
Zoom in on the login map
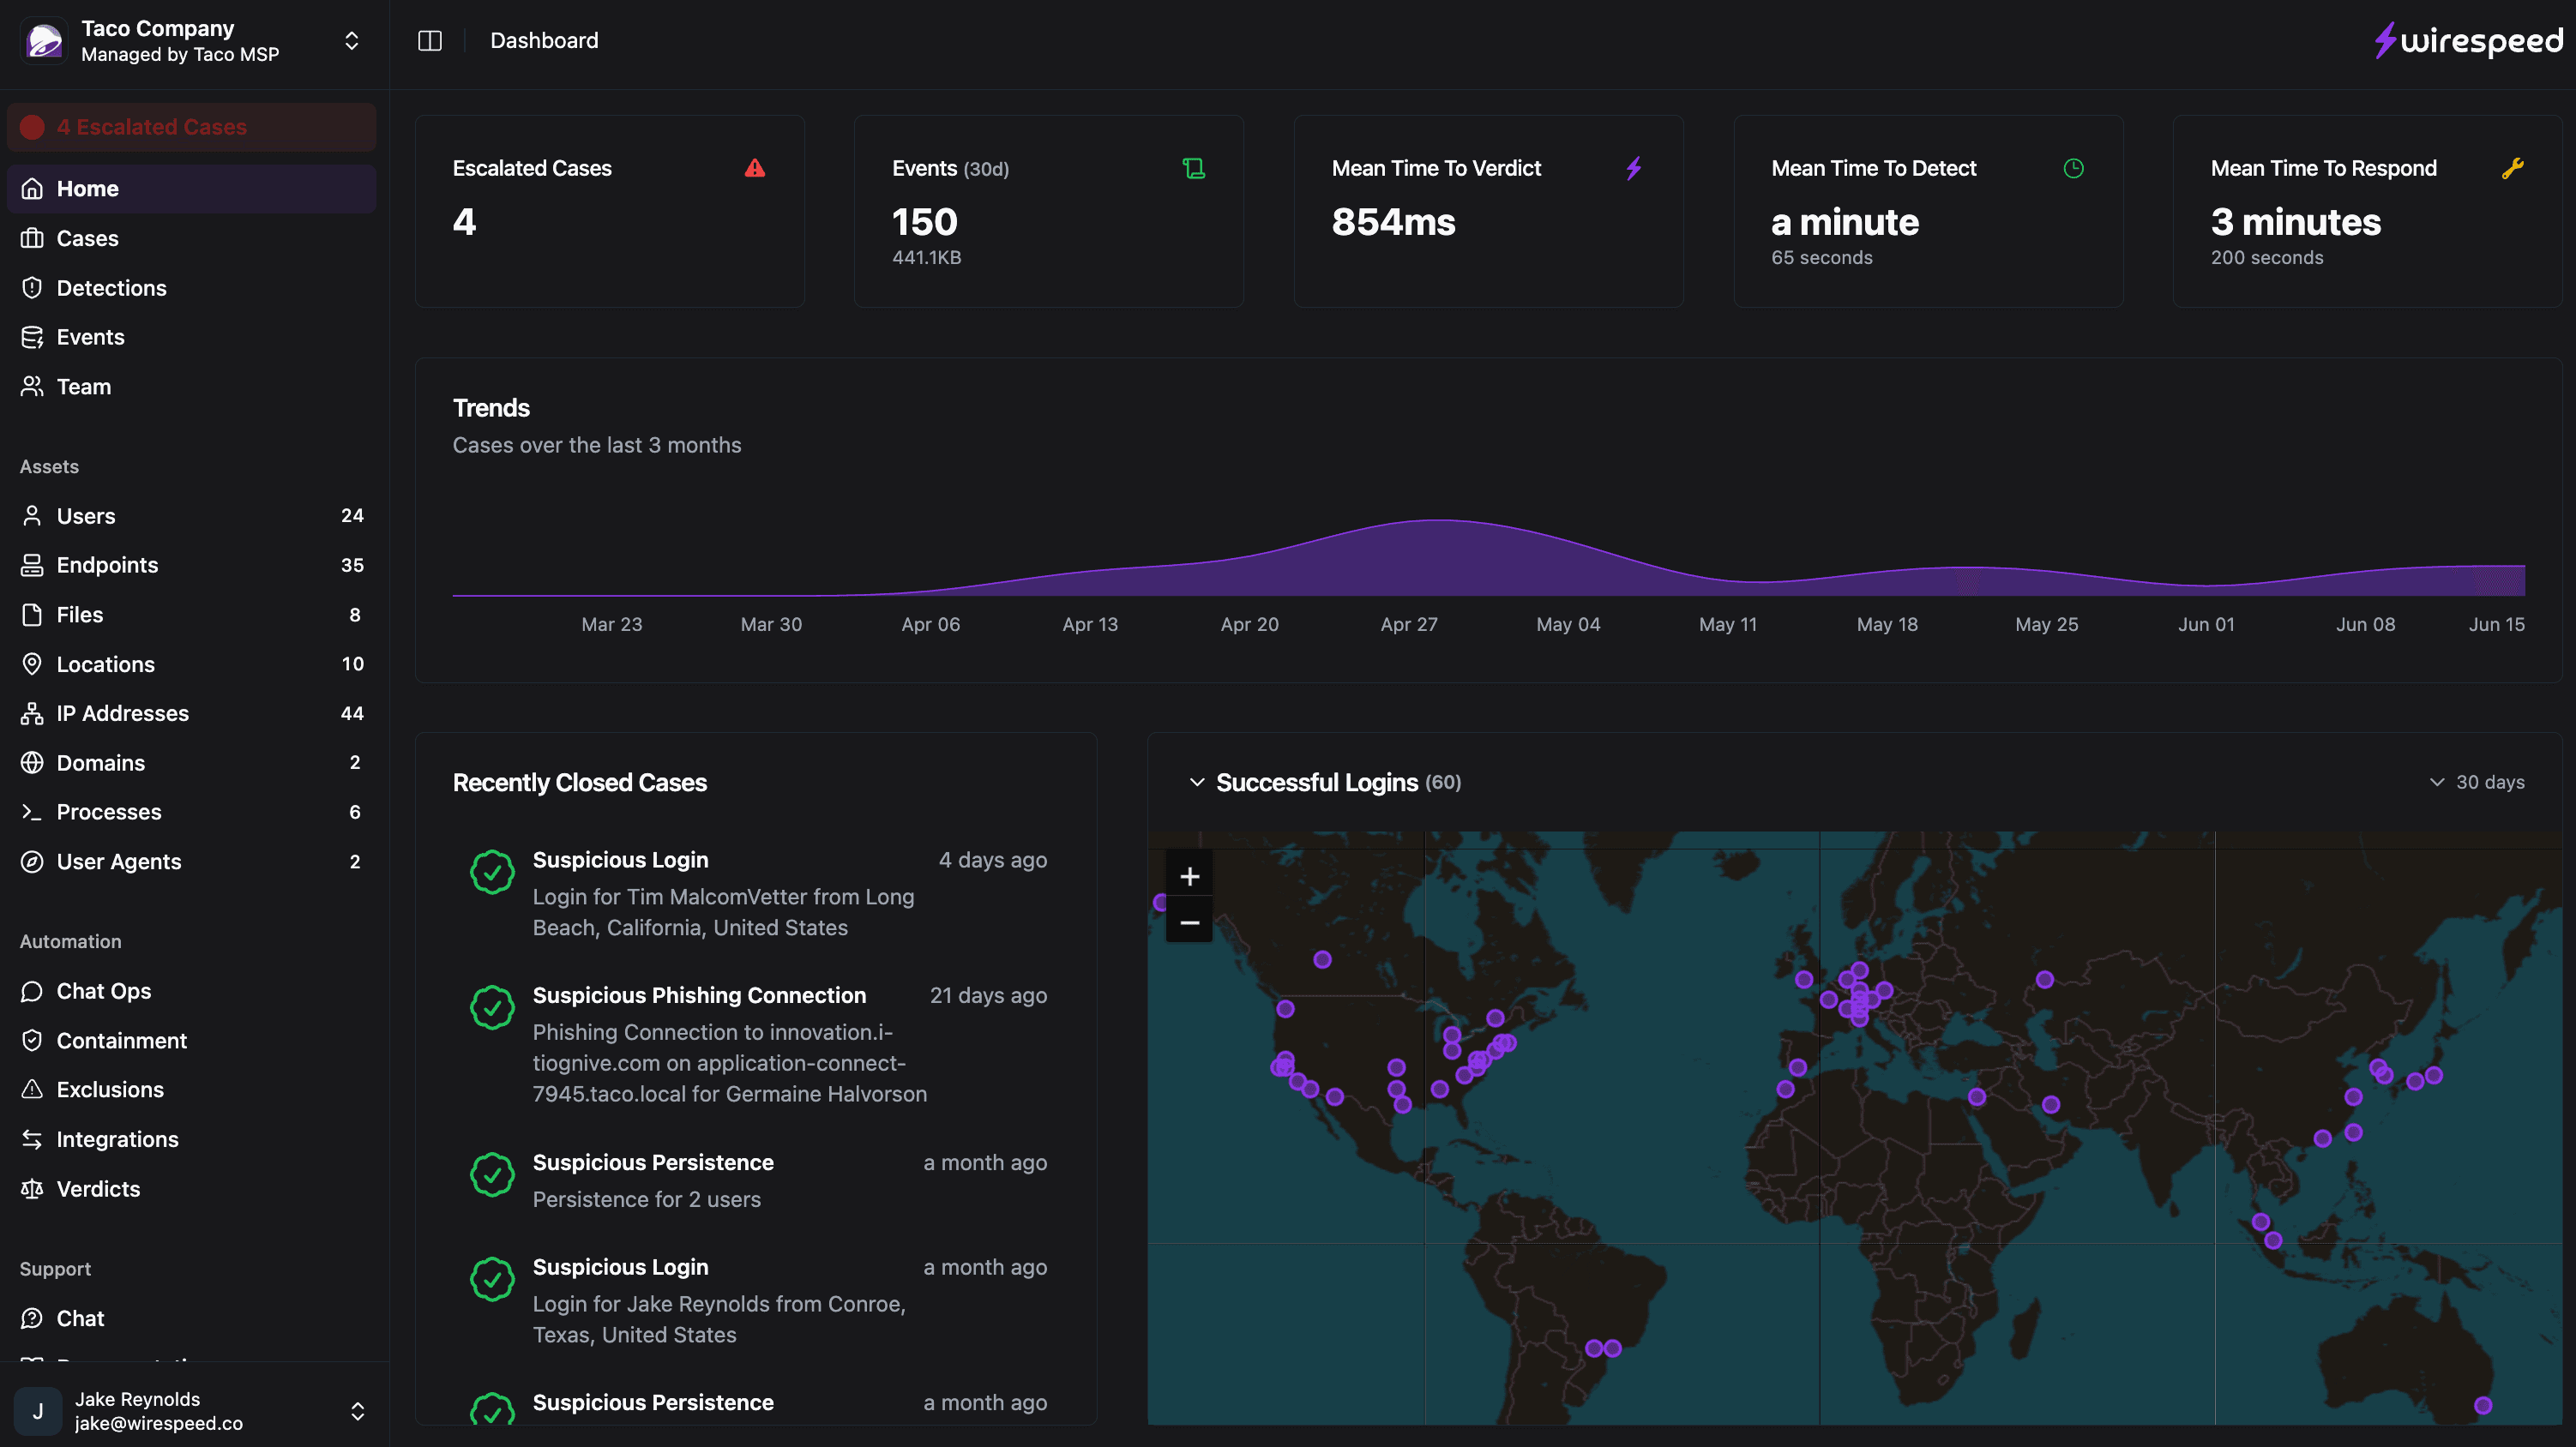[1189, 875]
